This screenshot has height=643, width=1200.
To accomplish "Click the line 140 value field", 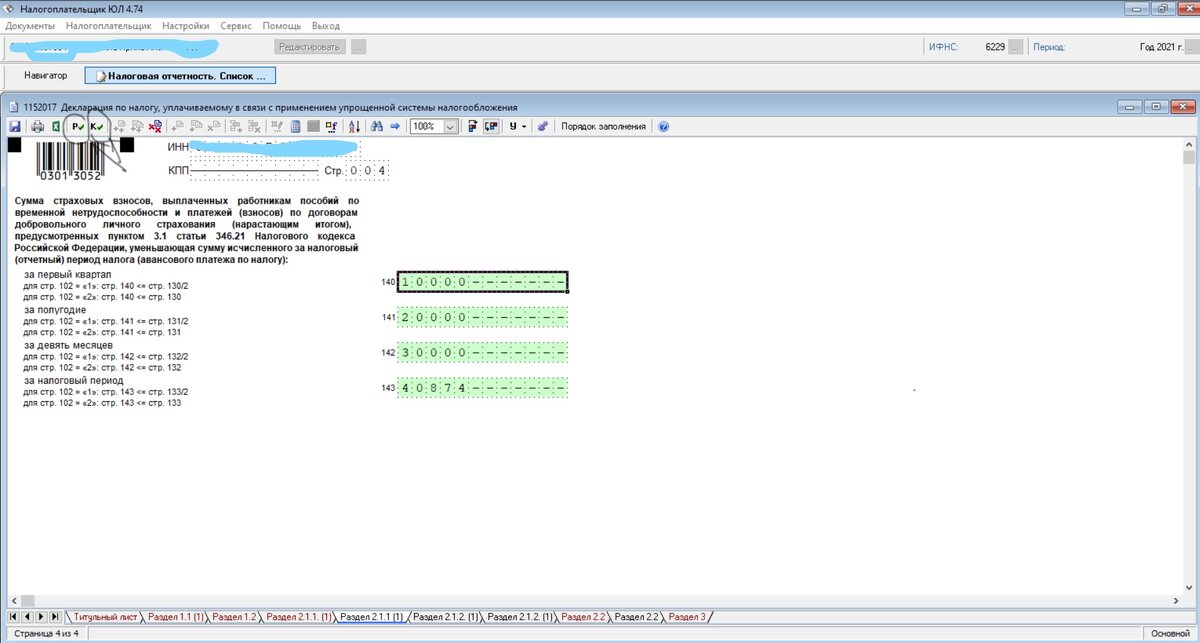I will click(483, 282).
